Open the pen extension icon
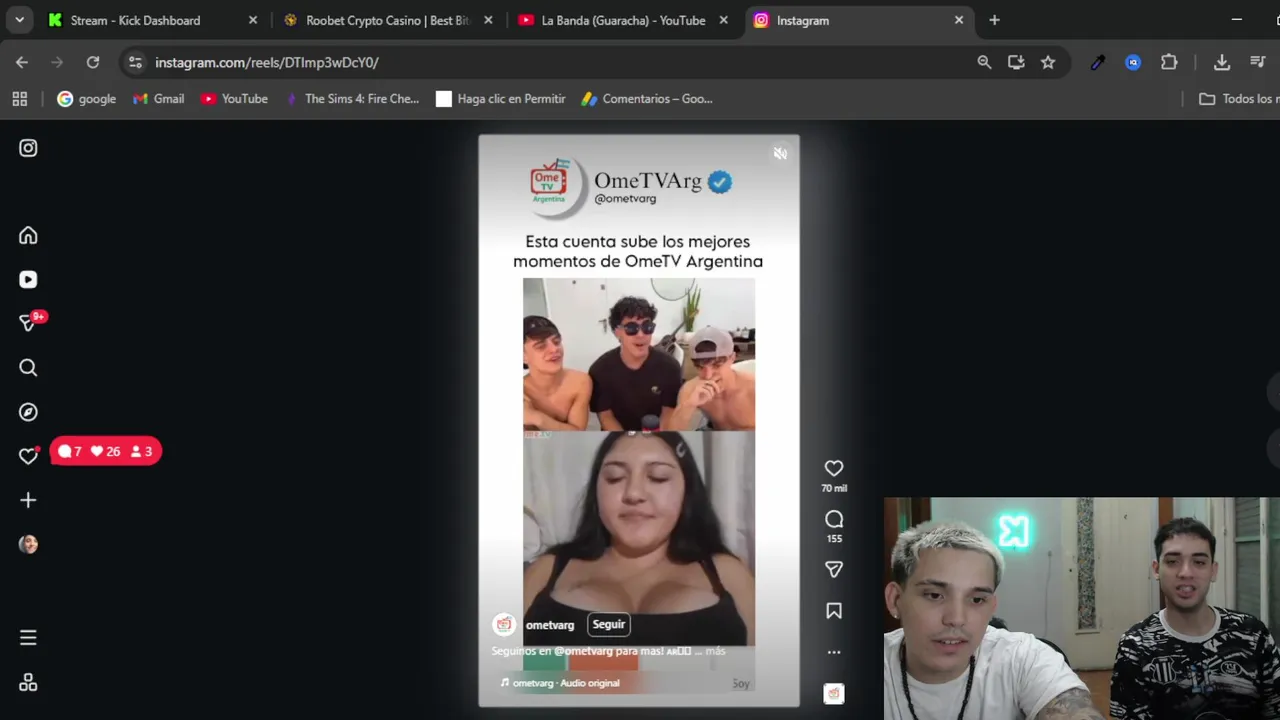The height and width of the screenshot is (720, 1280). pos(1098,62)
